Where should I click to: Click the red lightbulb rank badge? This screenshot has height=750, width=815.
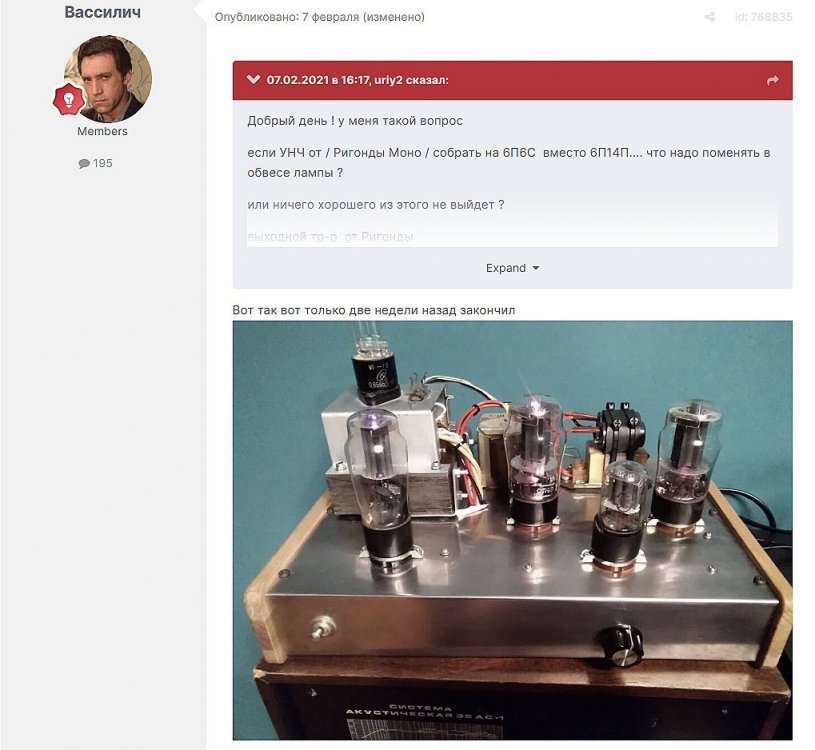click(69, 99)
